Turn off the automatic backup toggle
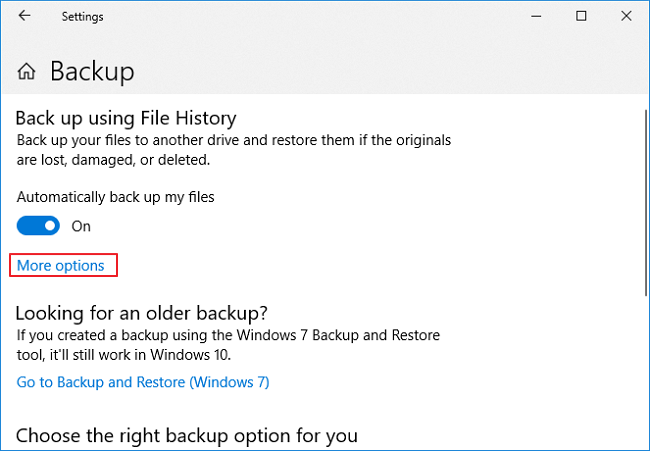 38,226
